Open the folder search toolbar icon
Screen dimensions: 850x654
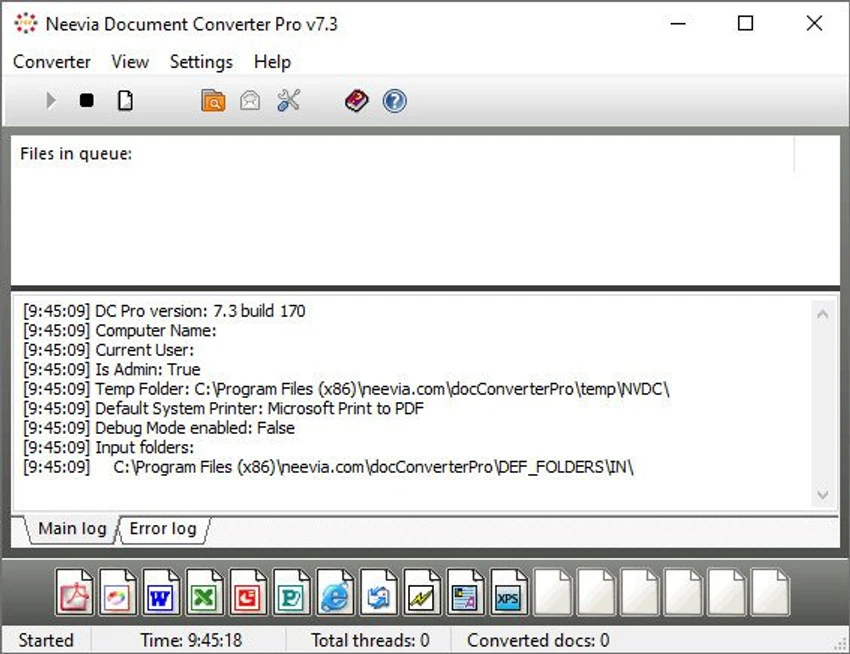click(x=213, y=101)
